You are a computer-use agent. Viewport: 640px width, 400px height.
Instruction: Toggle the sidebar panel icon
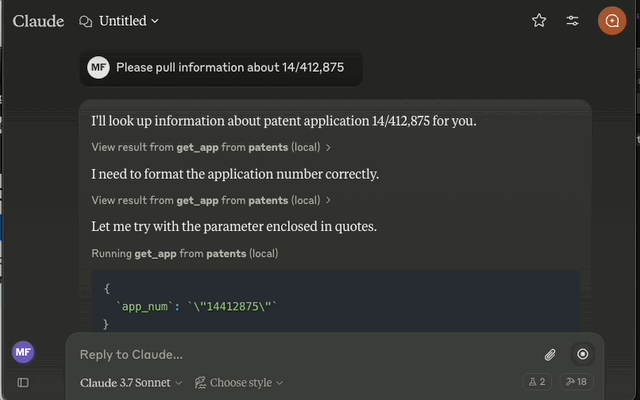coord(23,382)
